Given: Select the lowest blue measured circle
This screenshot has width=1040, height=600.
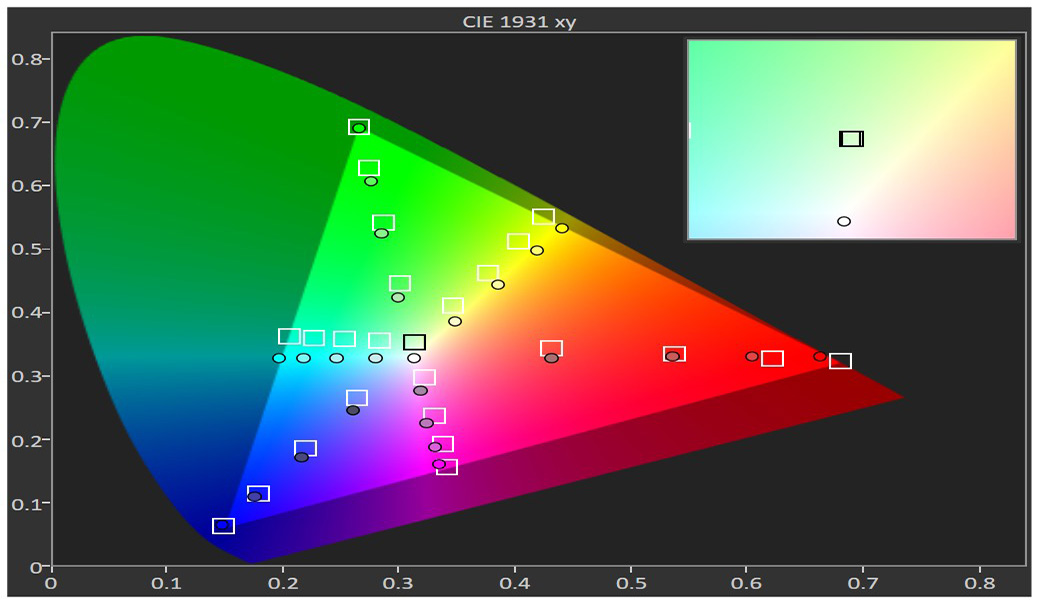Looking at the screenshot, I should [254, 496].
